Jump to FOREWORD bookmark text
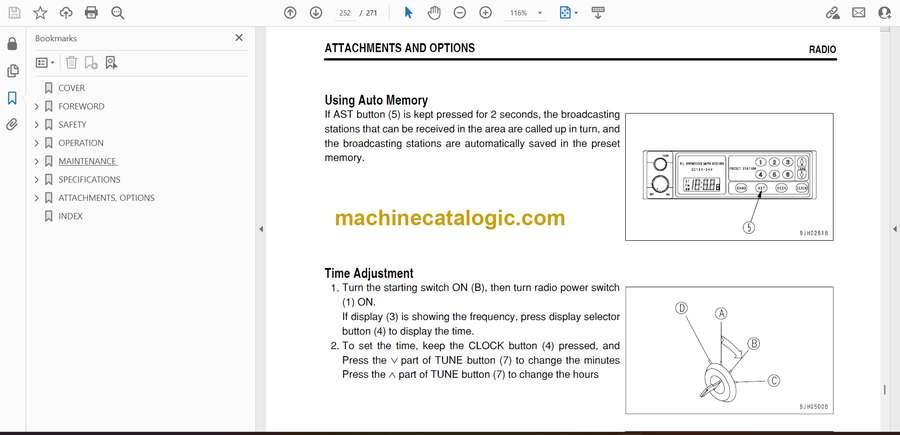The height and width of the screenshot is (435, 900). 81,106
